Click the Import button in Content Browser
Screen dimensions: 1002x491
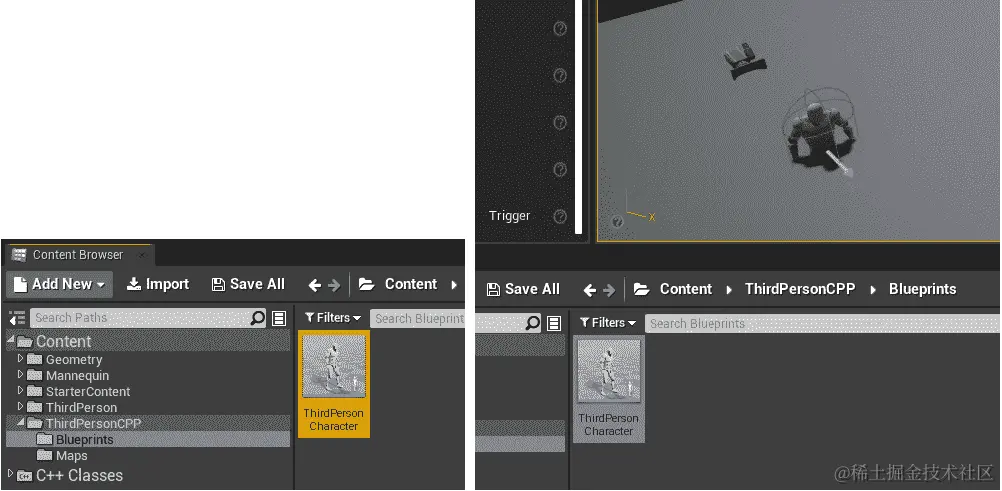[158, 284]
